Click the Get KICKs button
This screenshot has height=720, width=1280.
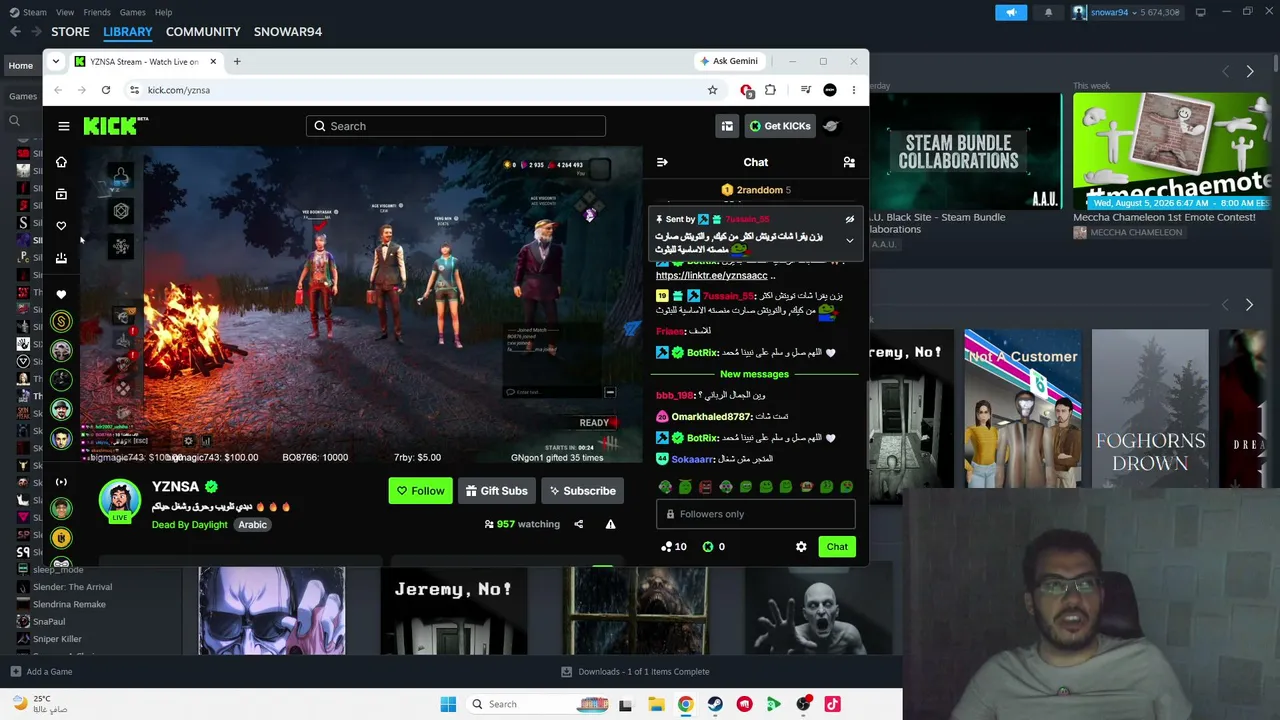[779, 126]
